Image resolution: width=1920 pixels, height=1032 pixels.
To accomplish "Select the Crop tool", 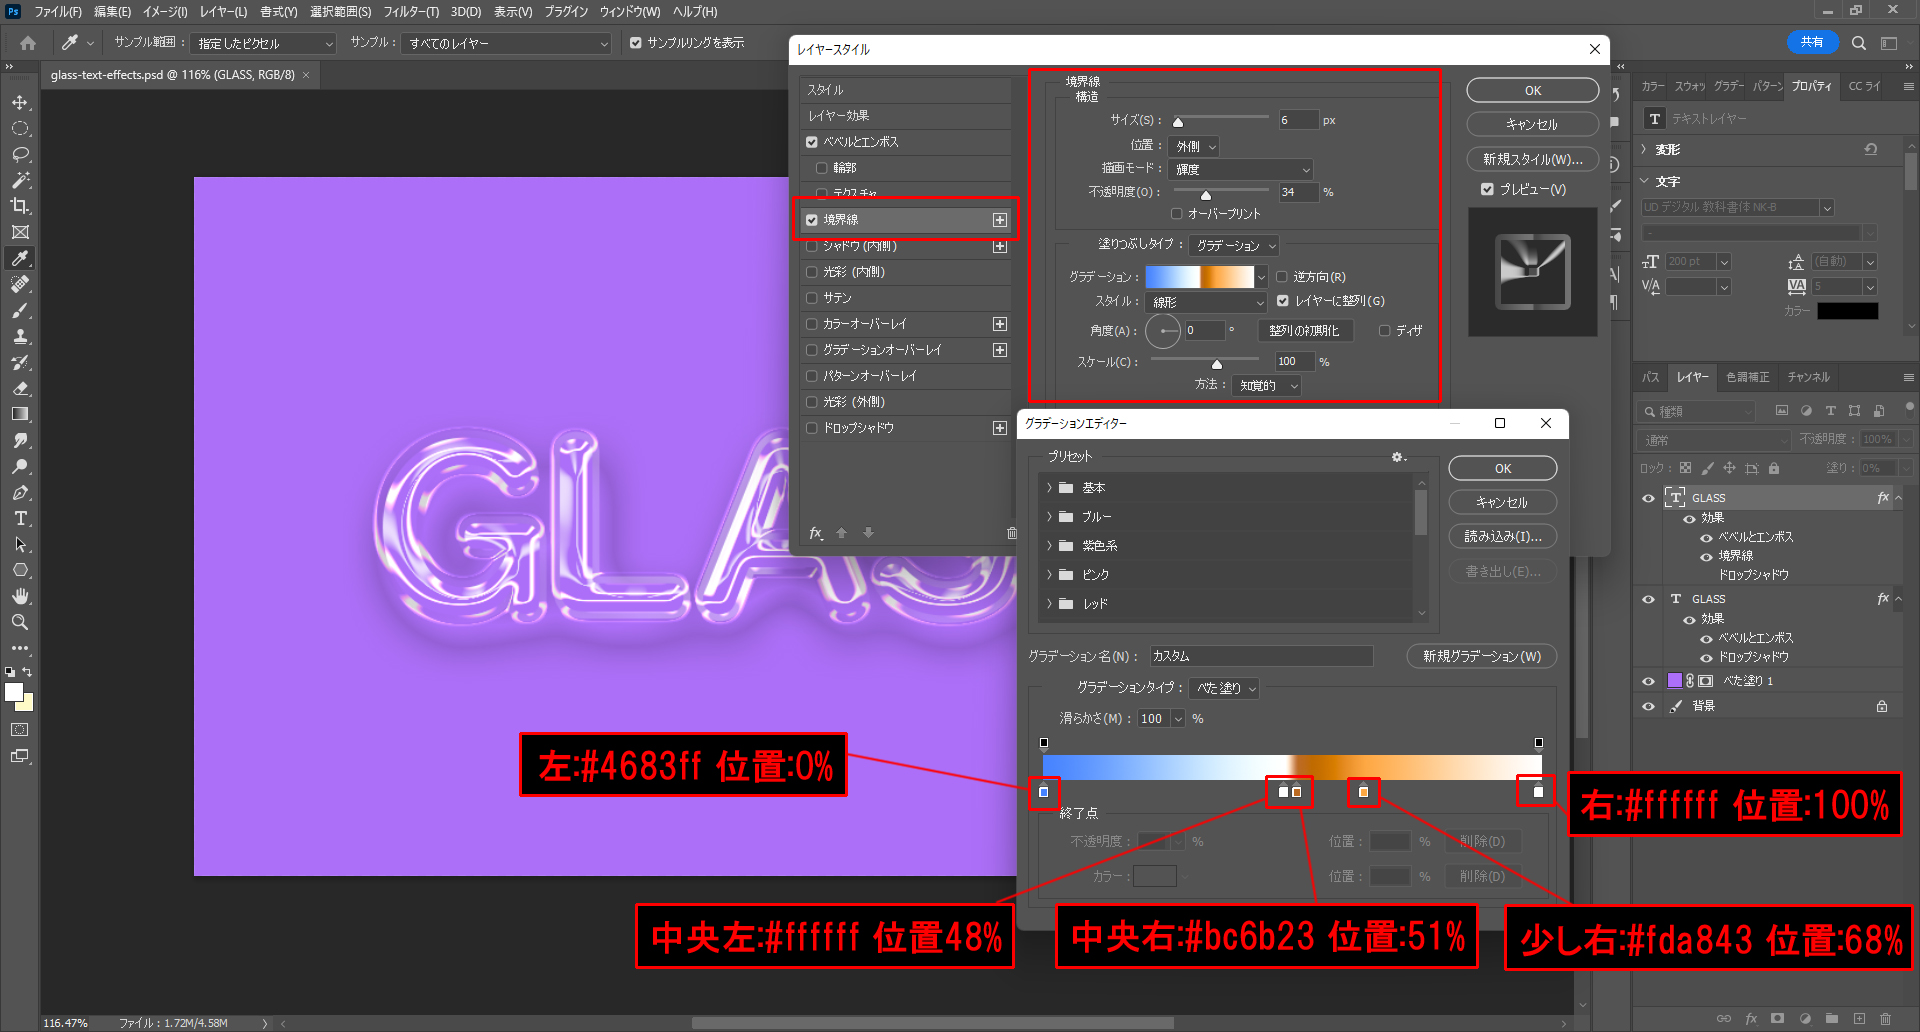I will point(20,206).
